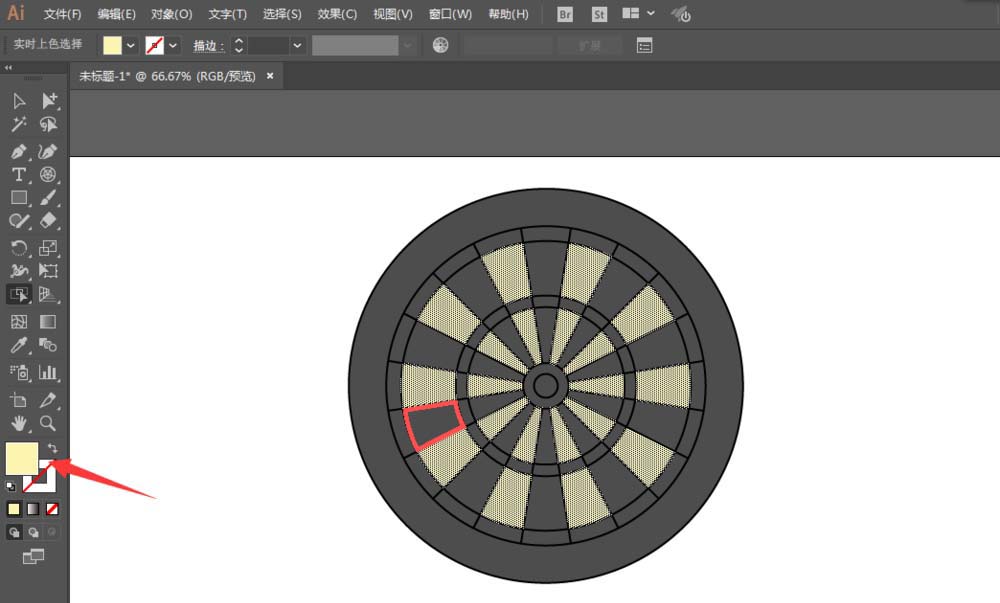Set paint mode to Color

[13, 509]
